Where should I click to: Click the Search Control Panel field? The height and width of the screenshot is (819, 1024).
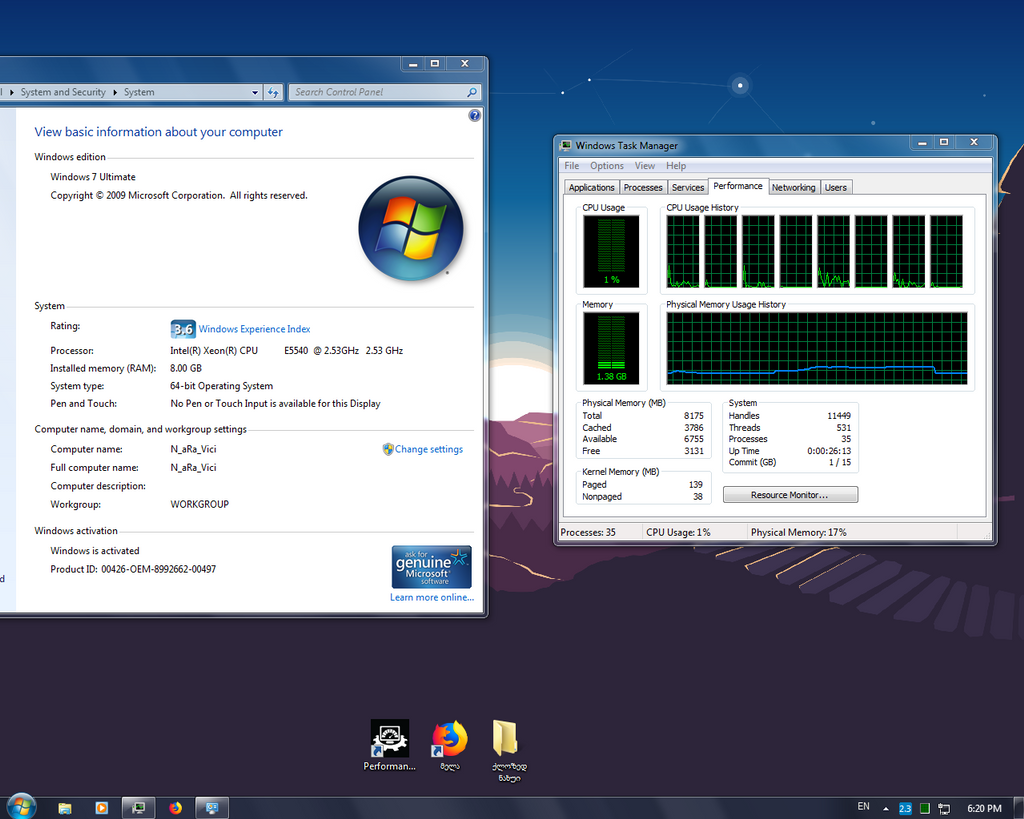[x=385, y=92]
